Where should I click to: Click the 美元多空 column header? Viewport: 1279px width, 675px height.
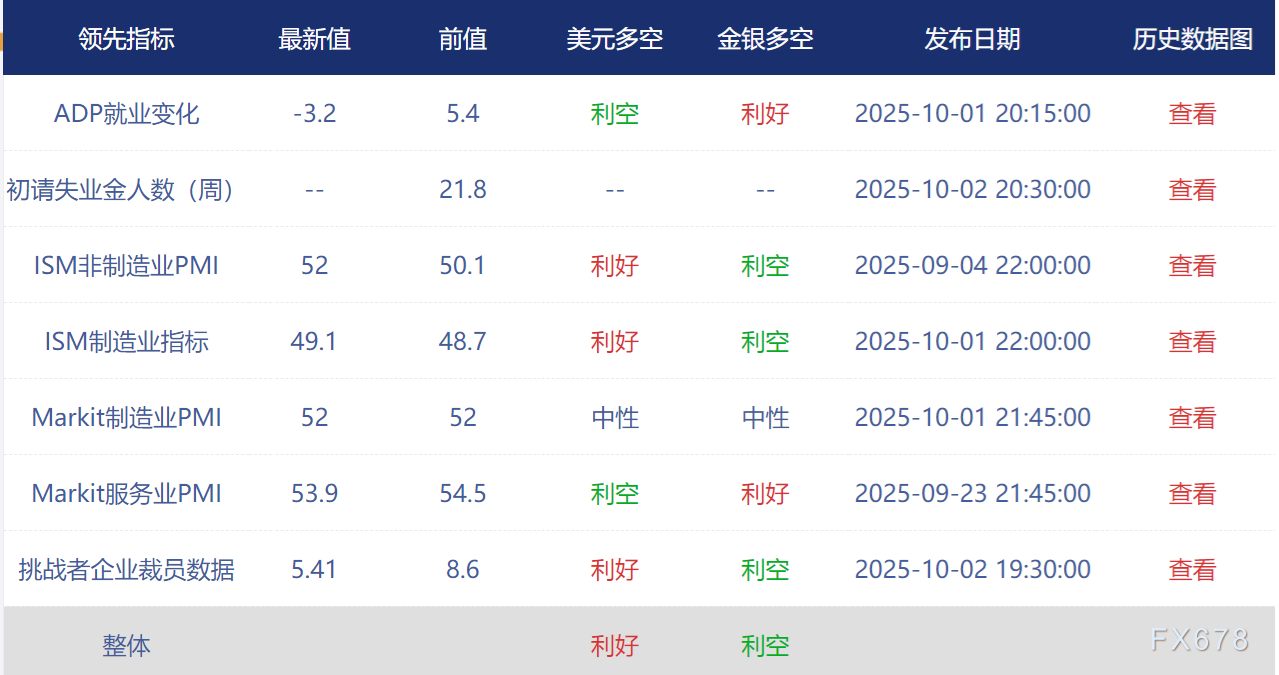[x=614, y=39]
